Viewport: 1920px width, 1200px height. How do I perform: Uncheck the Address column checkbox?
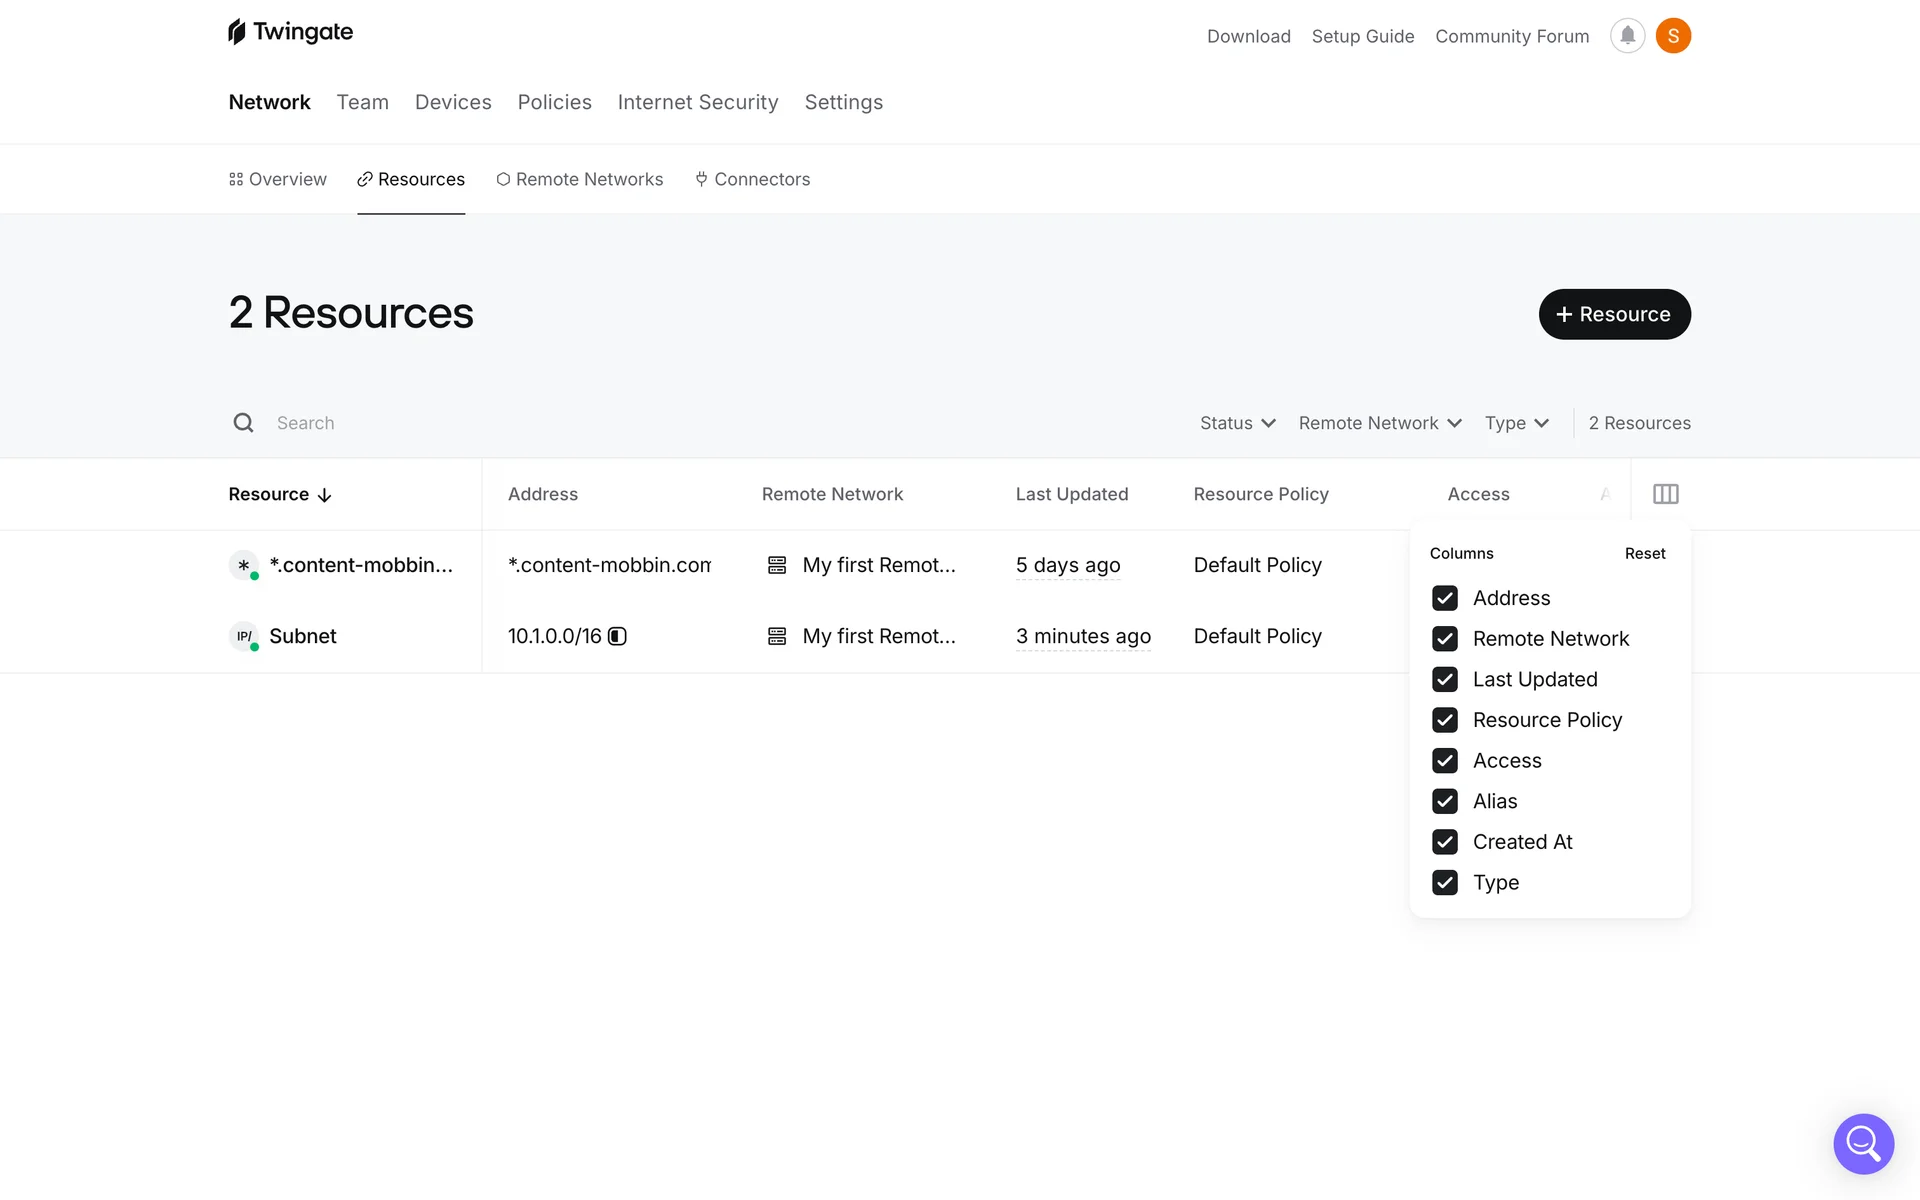(1444, 598)
